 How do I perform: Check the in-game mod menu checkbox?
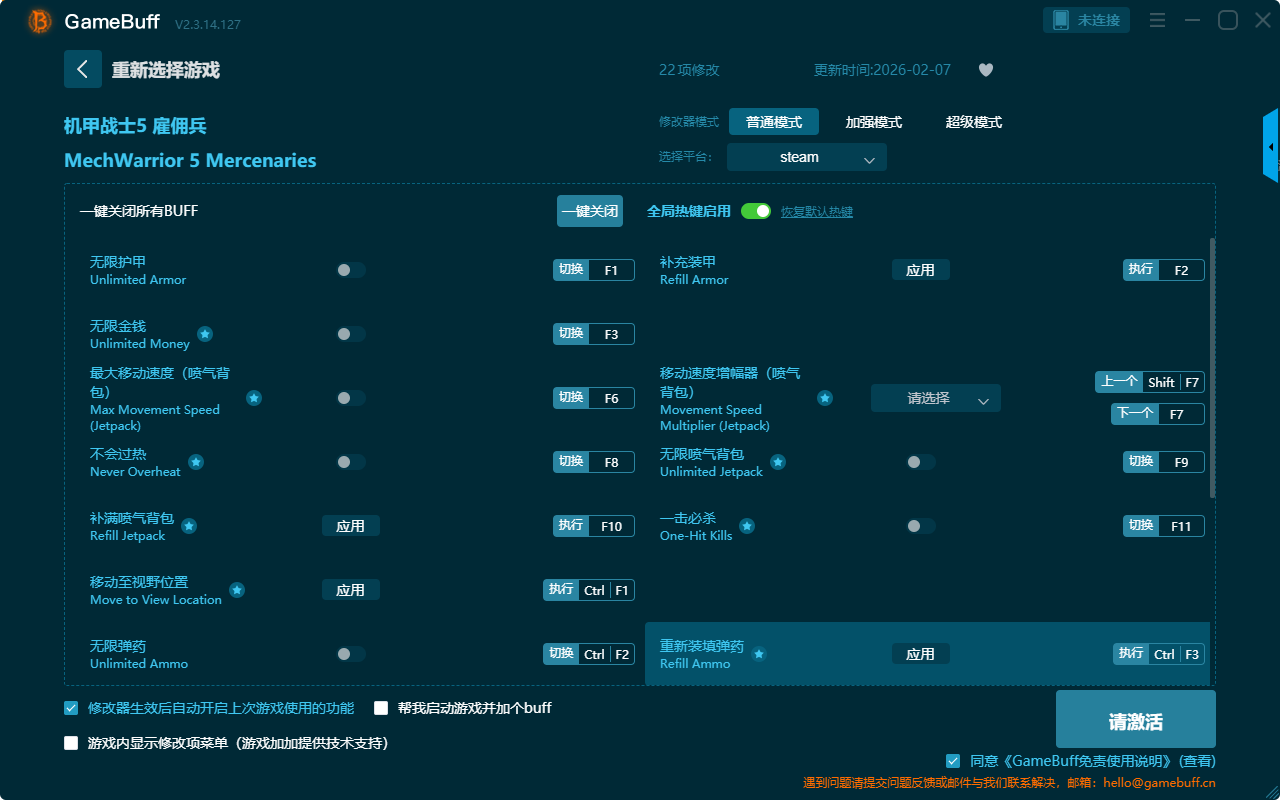point(71,743)
